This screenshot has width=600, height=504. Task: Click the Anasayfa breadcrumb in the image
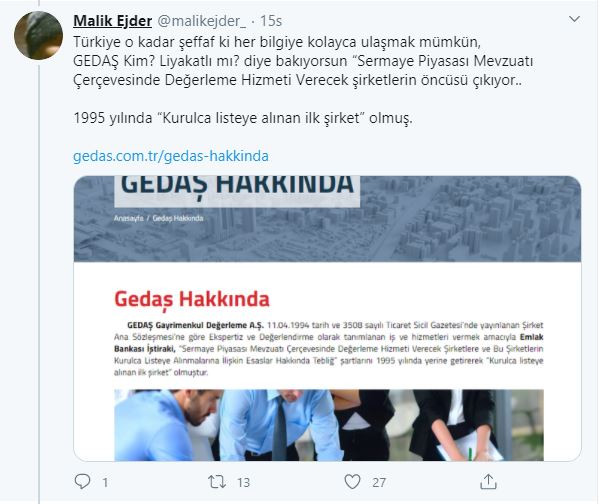click(128, 218)
